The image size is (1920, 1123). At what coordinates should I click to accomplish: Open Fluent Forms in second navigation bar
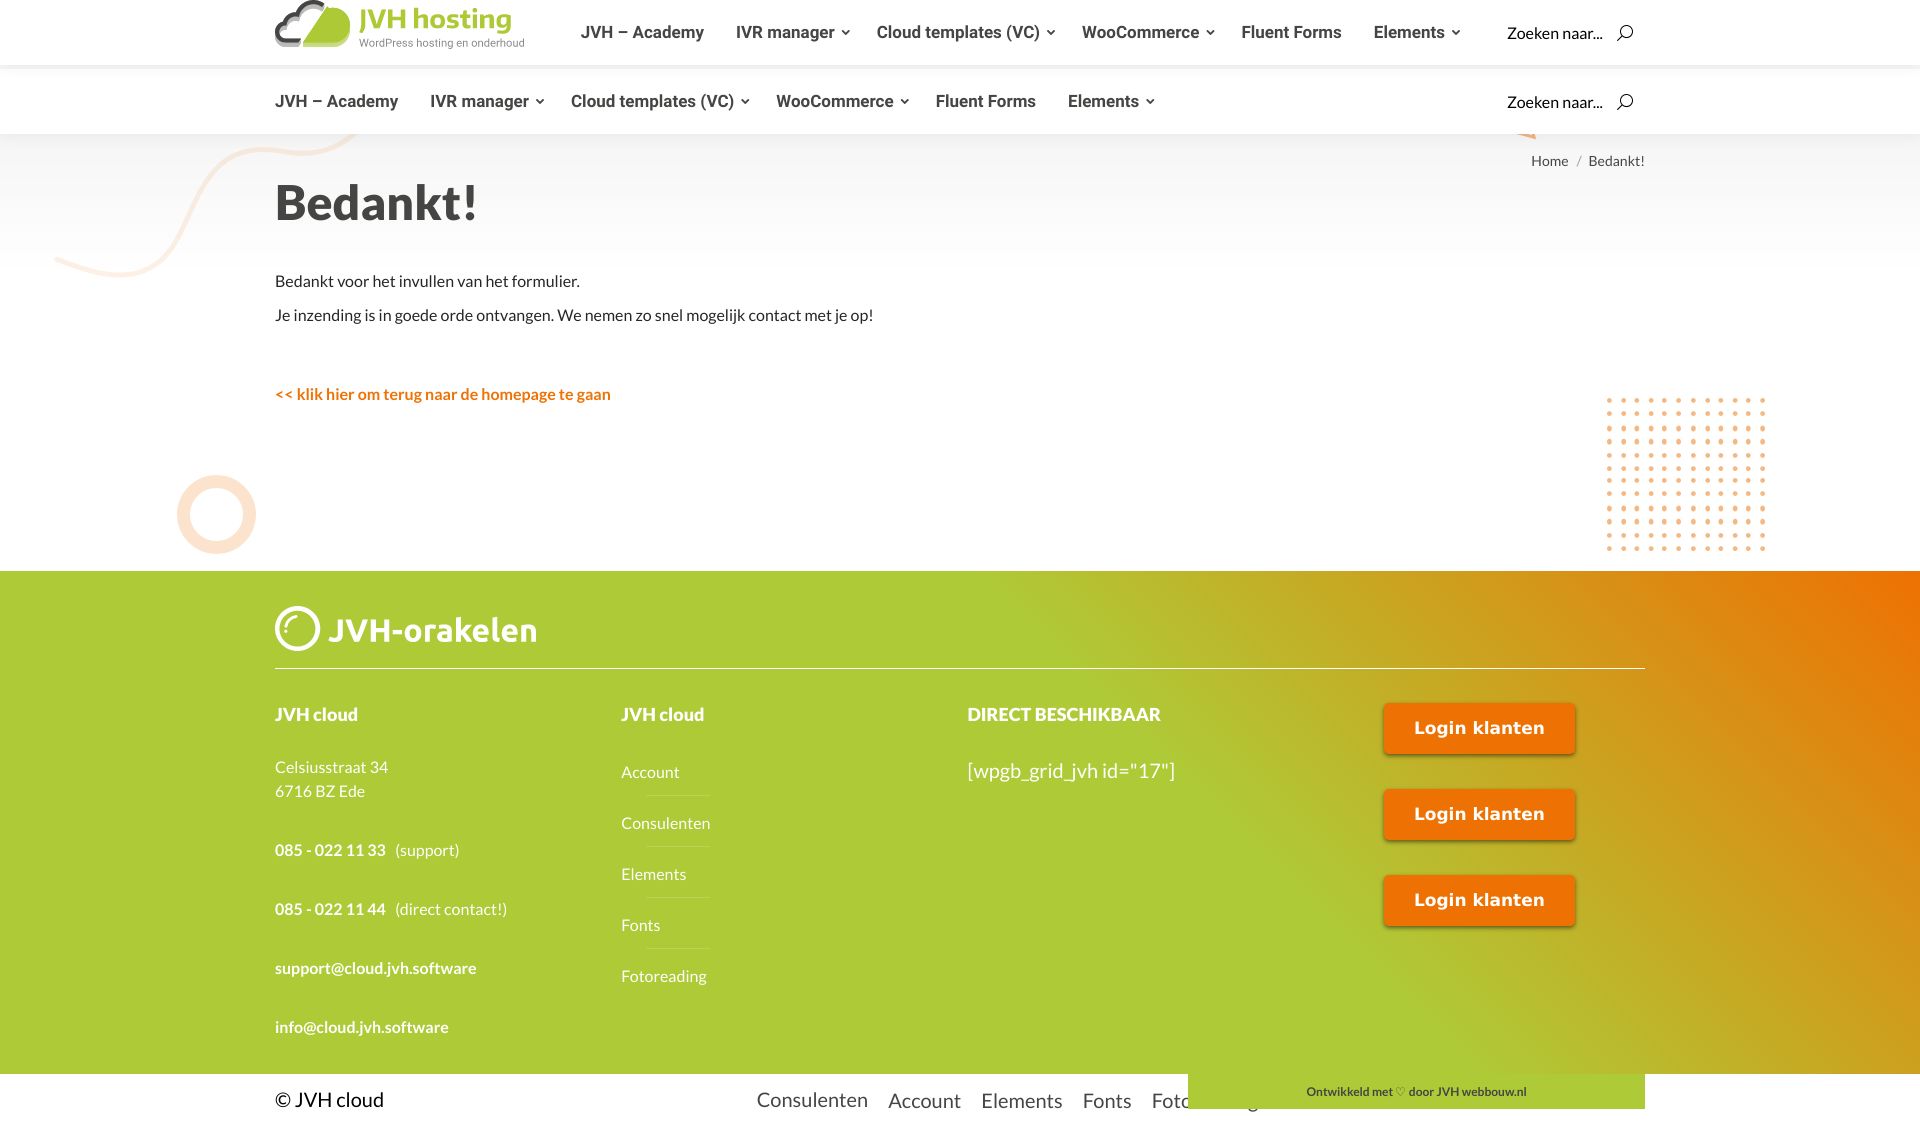[x=985, y=102]
